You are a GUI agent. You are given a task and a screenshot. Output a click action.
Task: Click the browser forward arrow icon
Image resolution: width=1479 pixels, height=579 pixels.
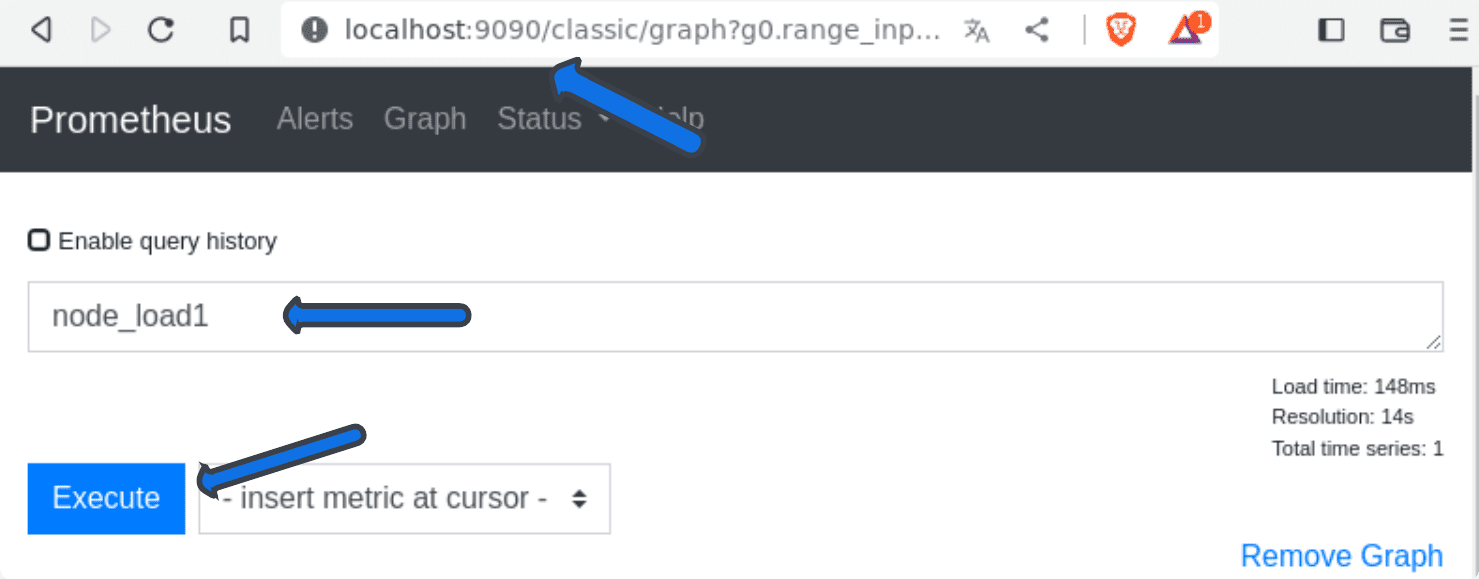click(100, 31)
